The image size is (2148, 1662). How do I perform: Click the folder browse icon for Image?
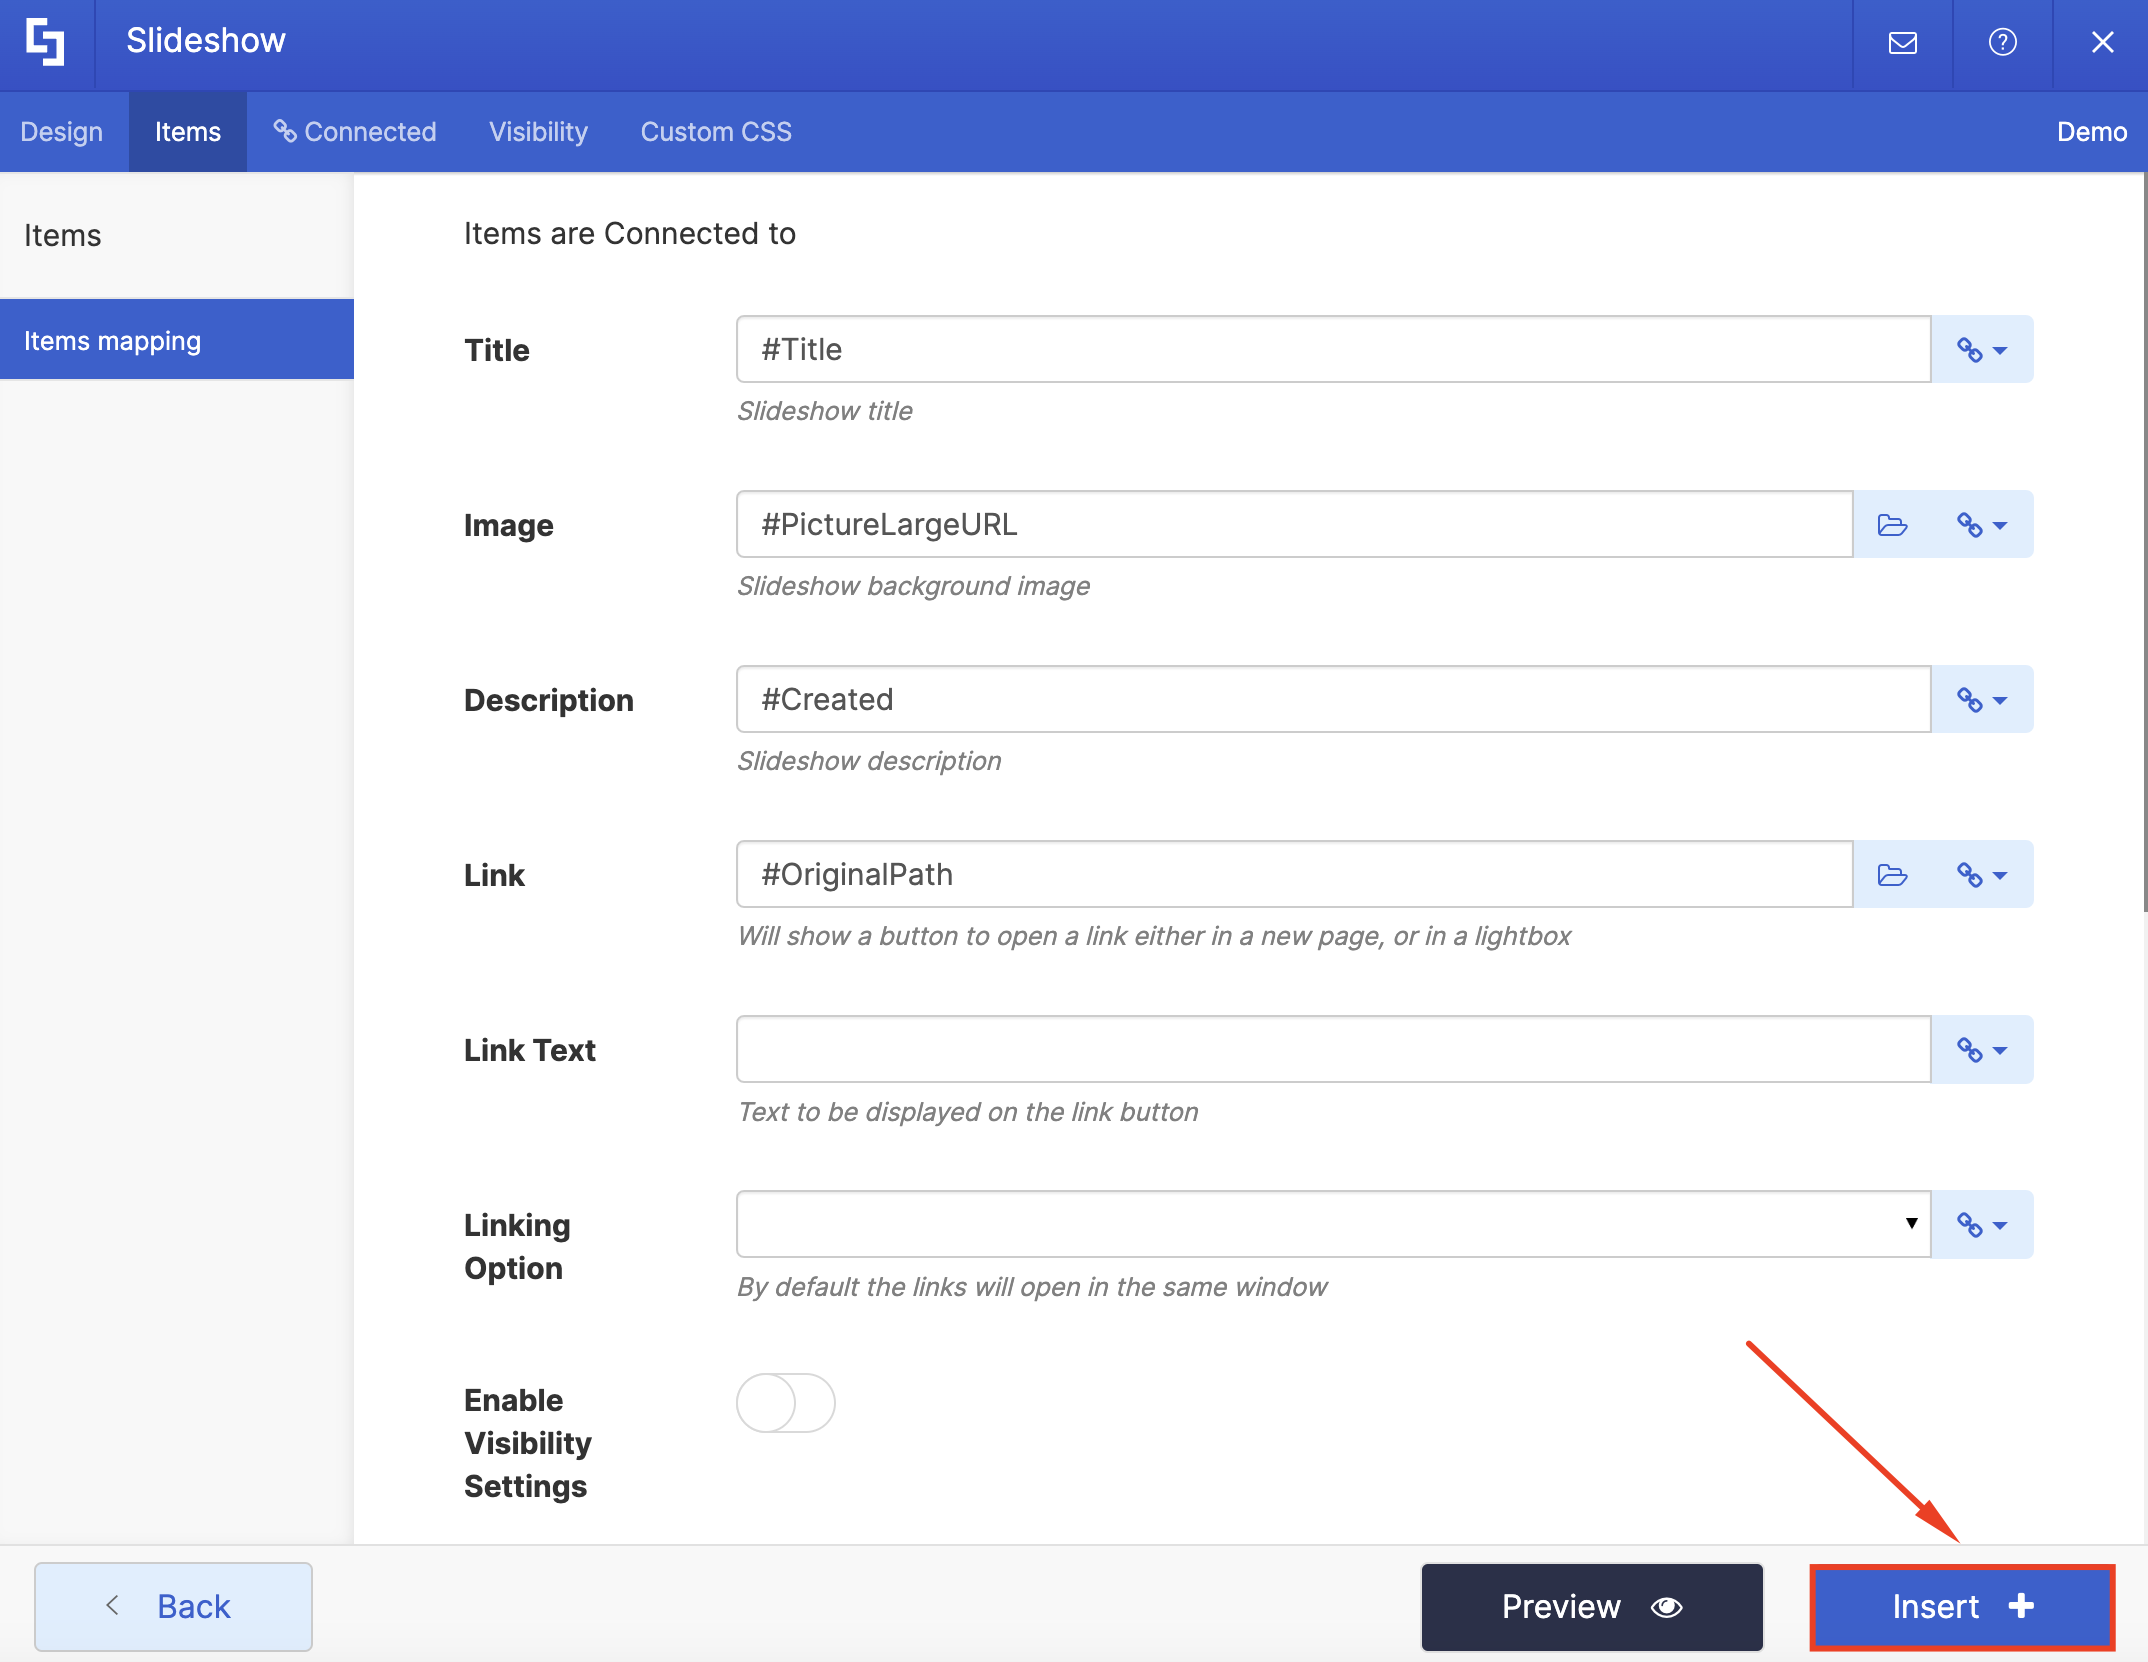click(1892, 525)
